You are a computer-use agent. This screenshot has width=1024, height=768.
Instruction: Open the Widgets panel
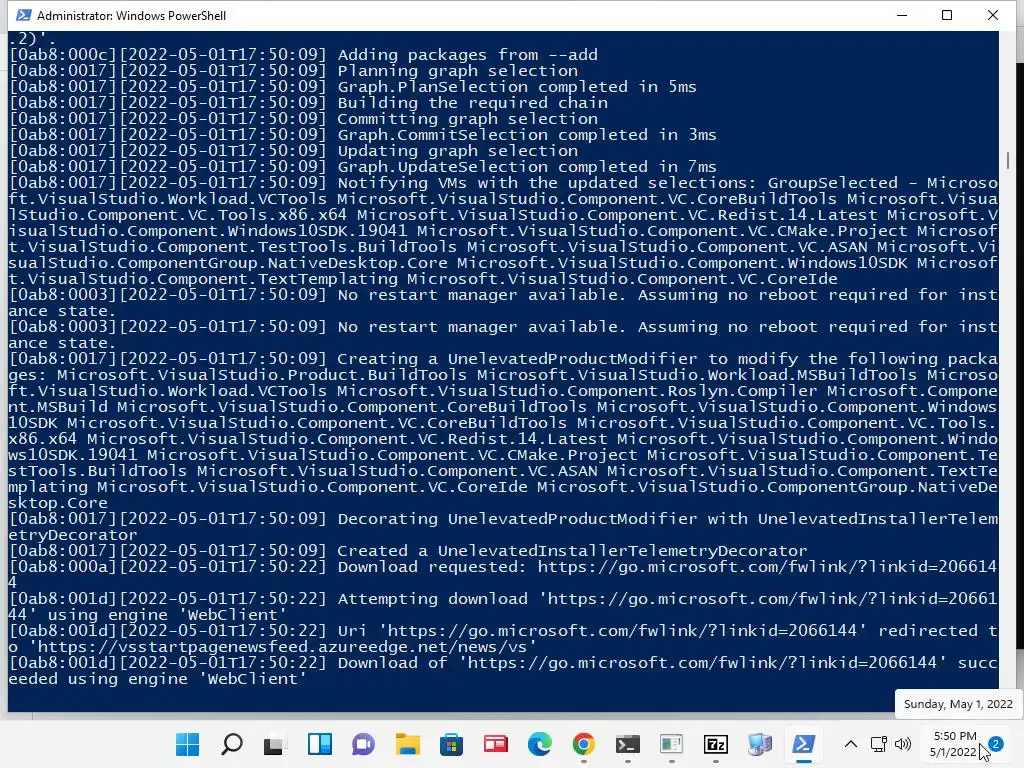coord(319,744)
